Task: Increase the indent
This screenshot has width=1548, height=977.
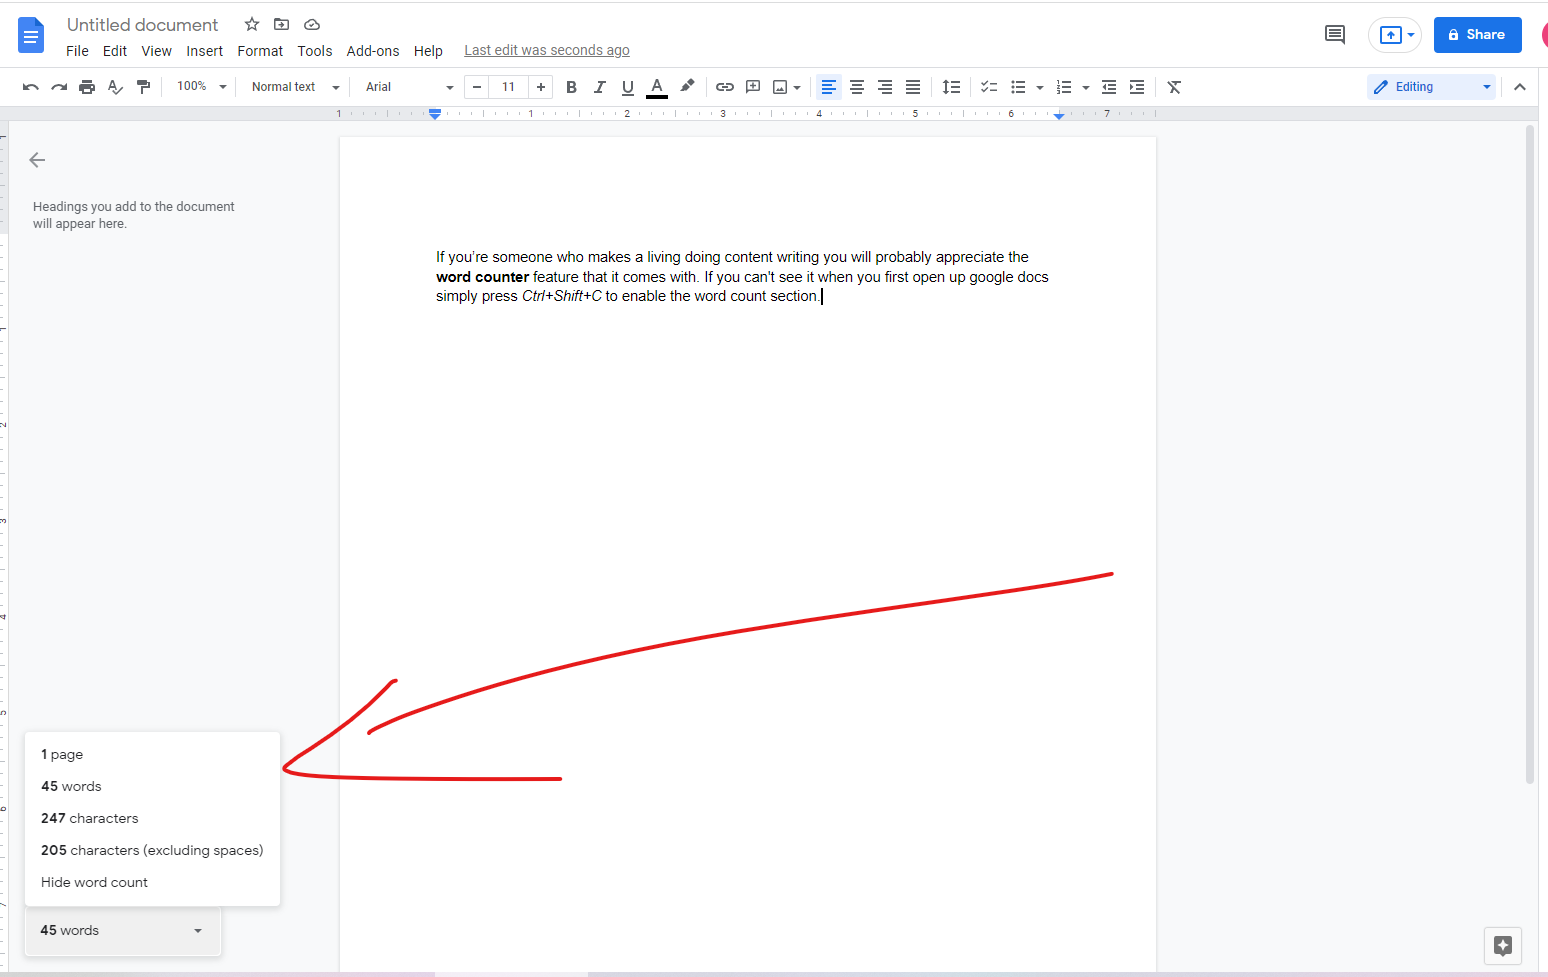Action: tap(1137, 87)
